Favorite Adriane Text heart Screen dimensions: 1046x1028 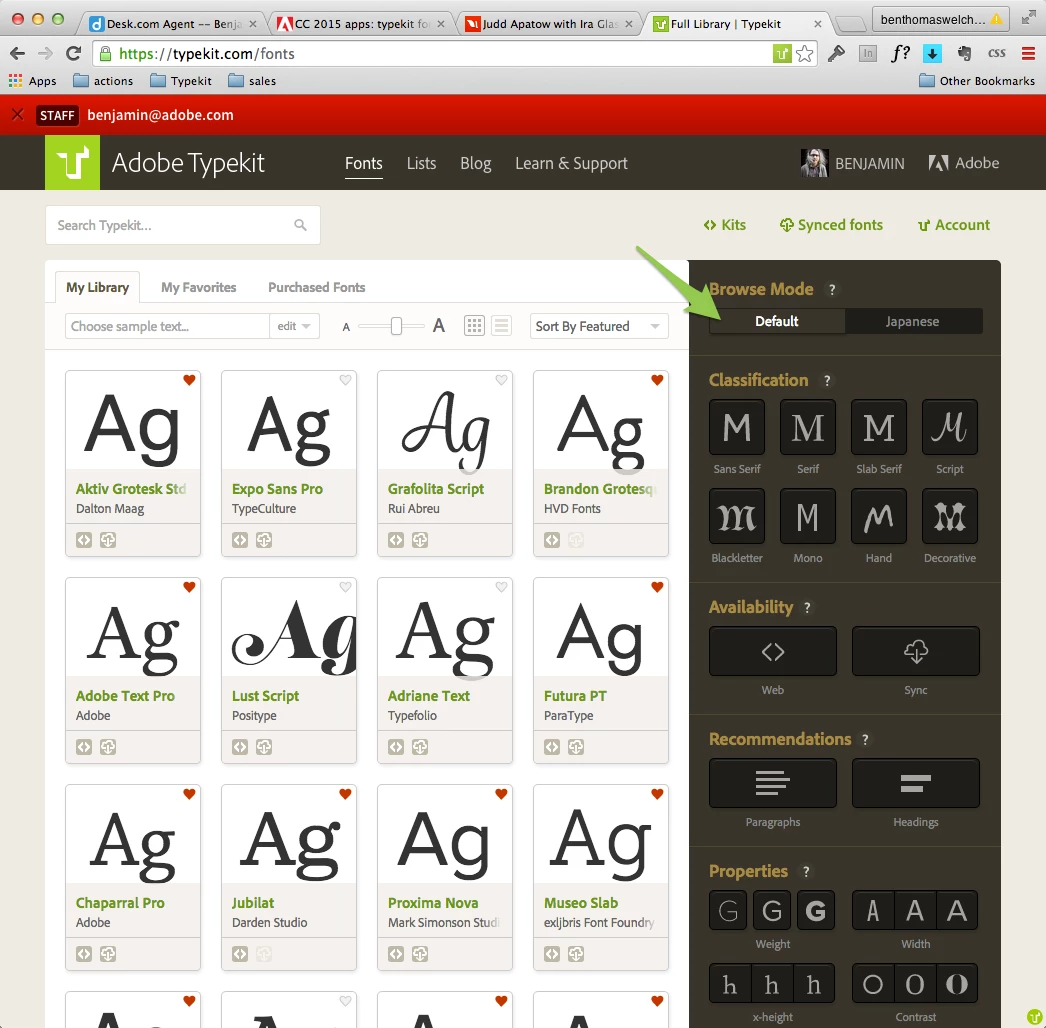502,586
